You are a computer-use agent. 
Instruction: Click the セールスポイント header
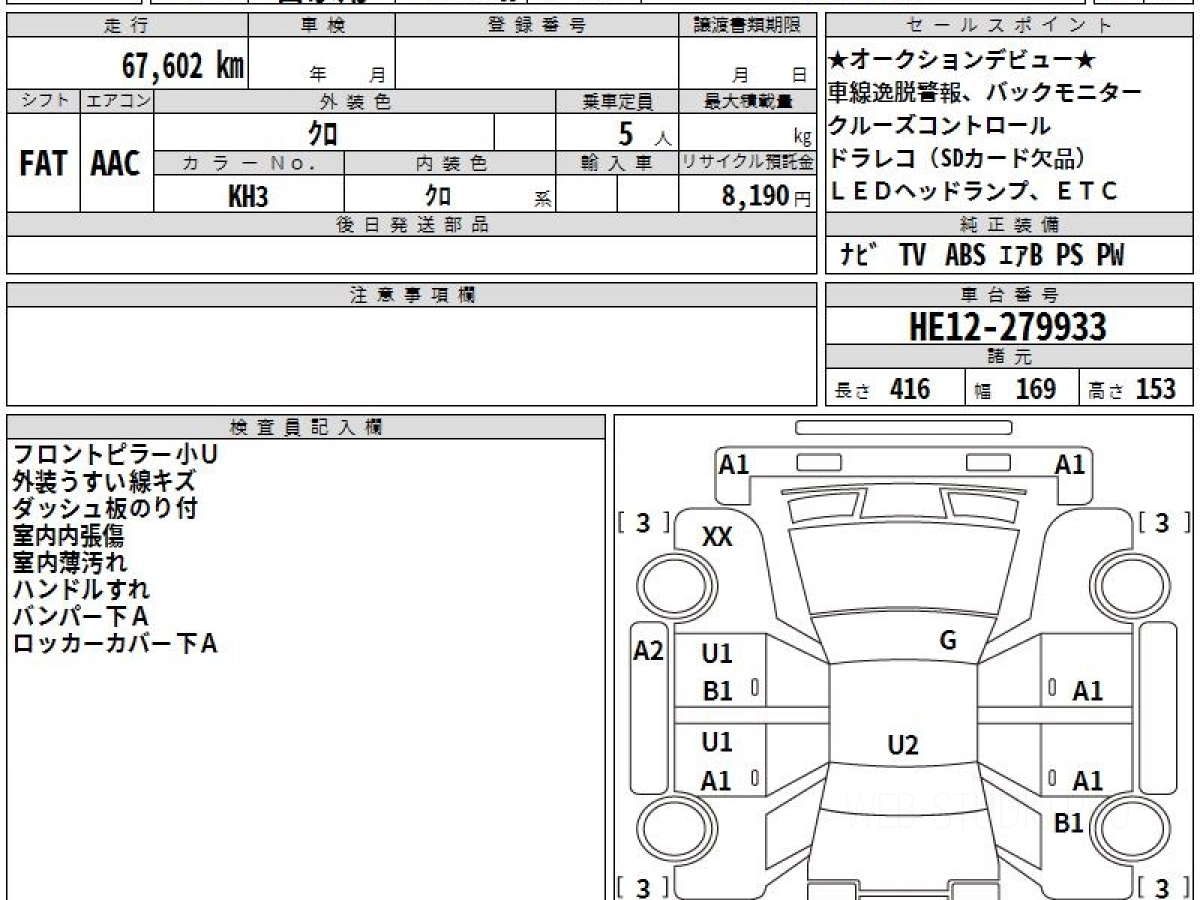(1010, 26)
